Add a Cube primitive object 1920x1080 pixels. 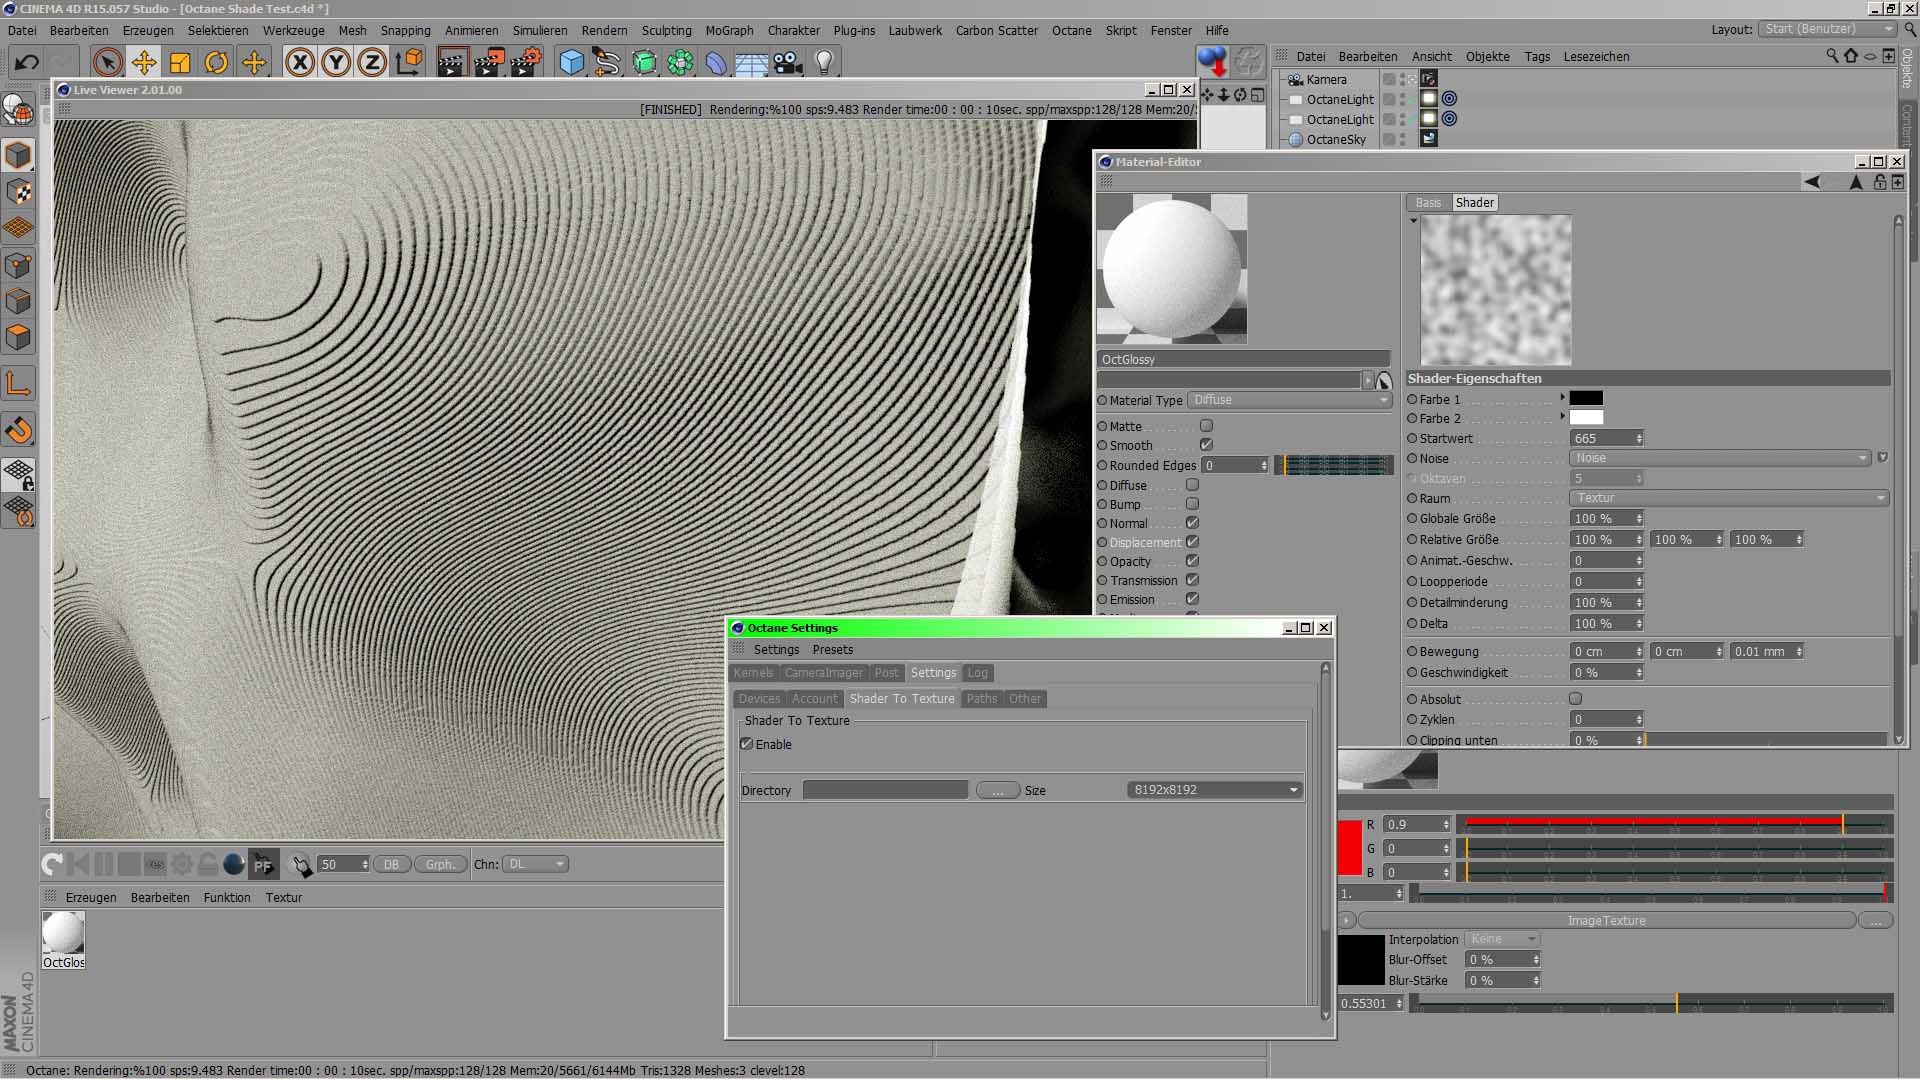tap(571, 62)
